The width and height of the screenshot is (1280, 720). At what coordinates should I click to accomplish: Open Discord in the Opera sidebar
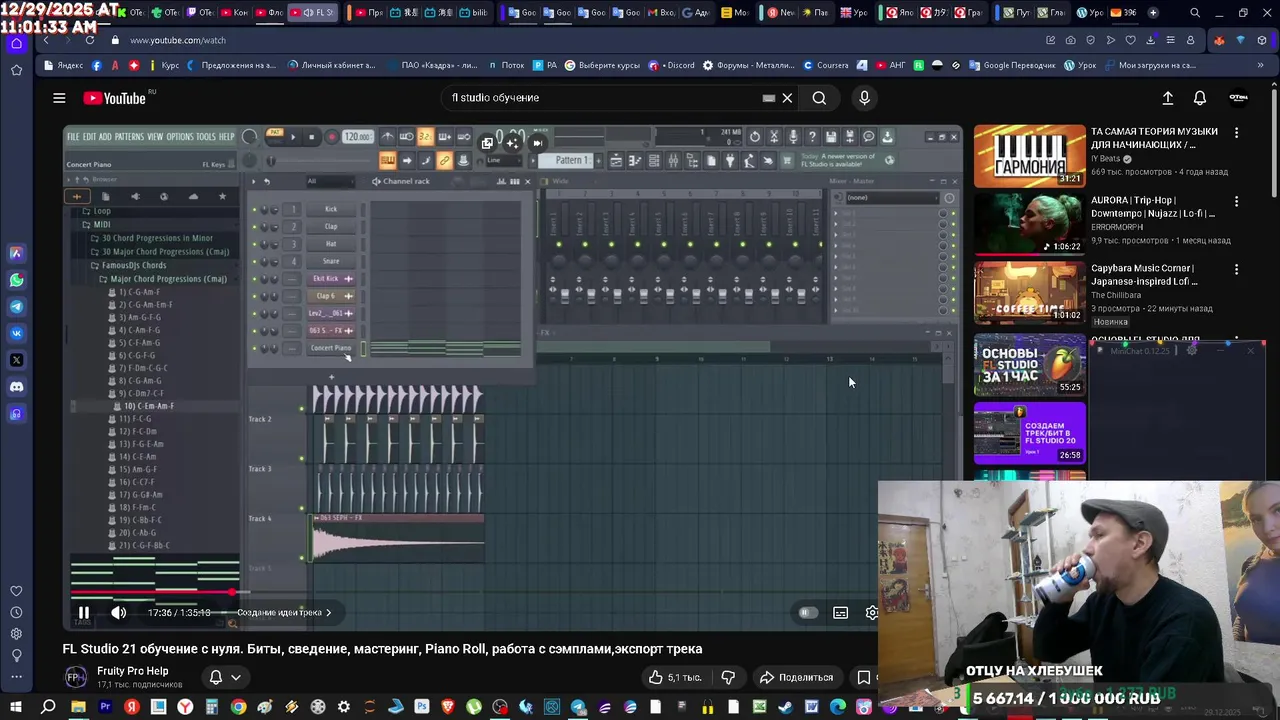16,387
